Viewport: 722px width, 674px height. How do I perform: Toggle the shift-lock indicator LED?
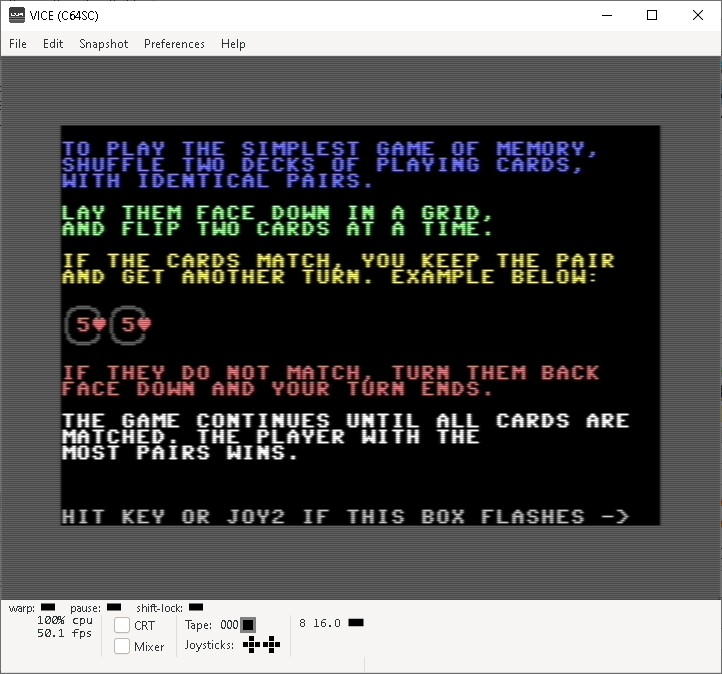(196, 607)
